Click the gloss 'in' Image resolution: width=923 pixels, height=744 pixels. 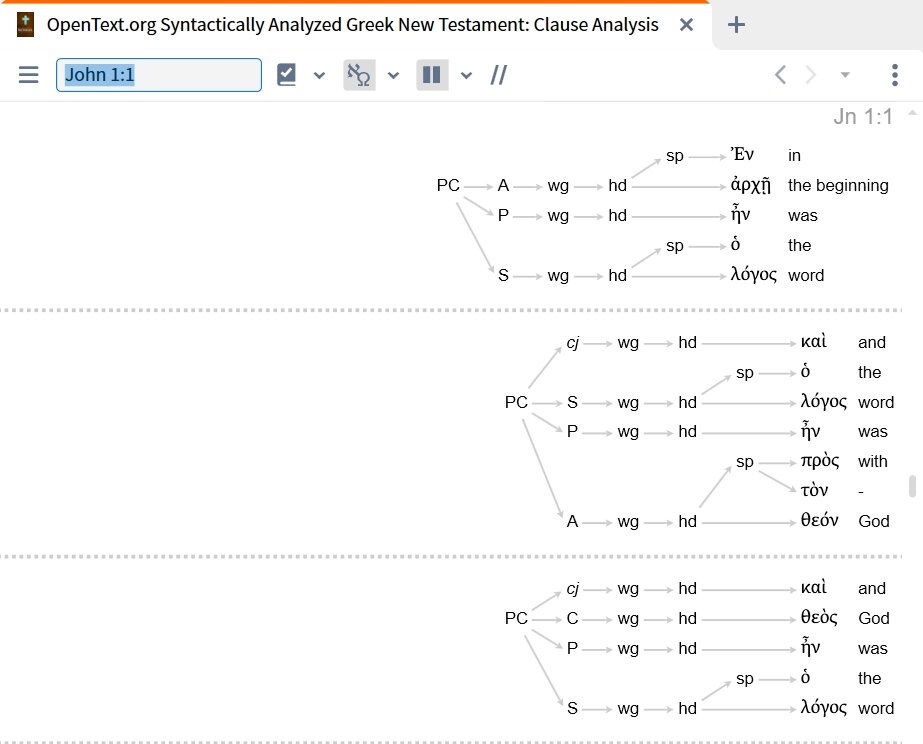coord(794,155)
